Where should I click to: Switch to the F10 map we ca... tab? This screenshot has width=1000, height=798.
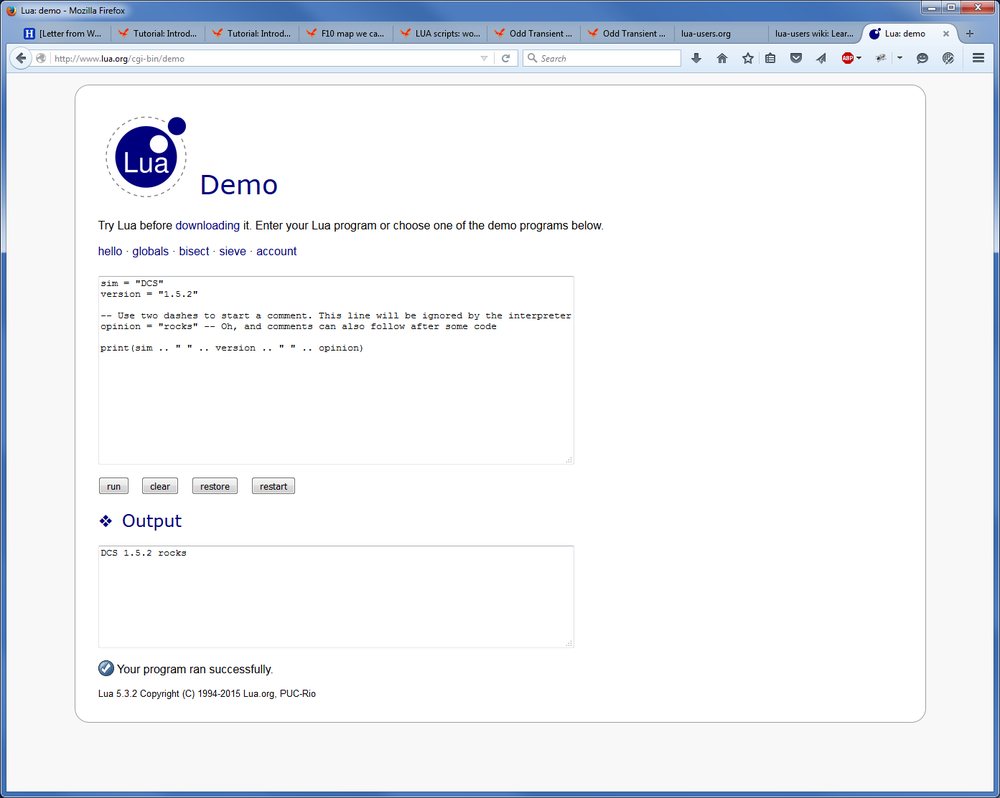point(346,33)
